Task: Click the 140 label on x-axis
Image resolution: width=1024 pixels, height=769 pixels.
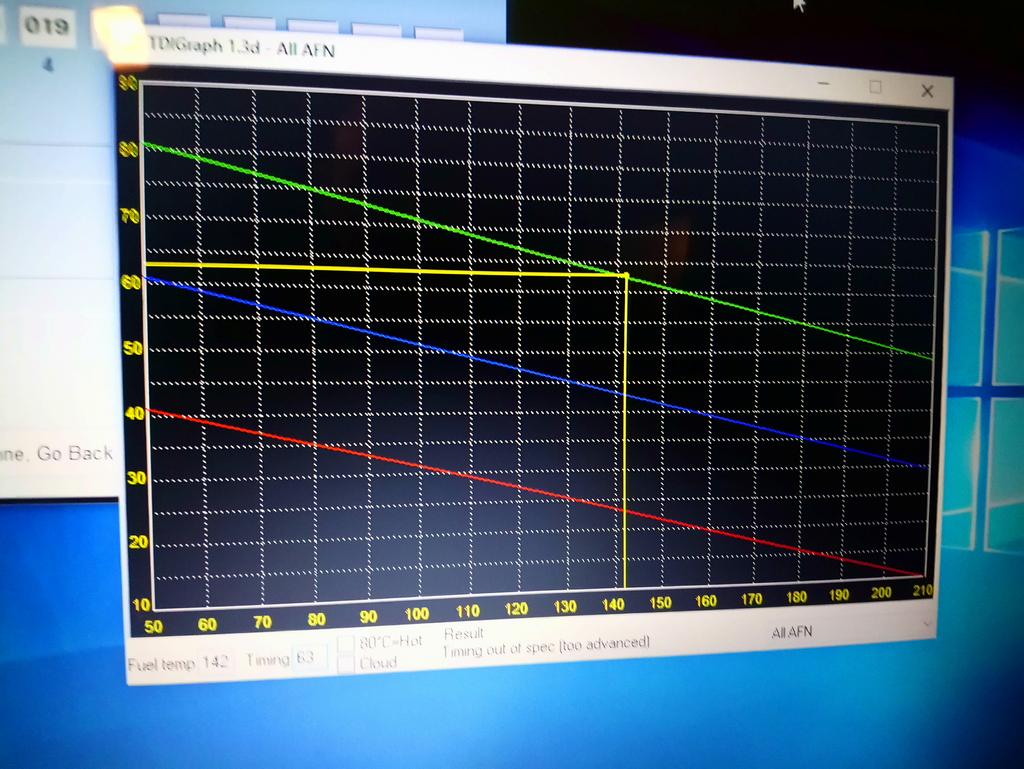Action: 613,605
